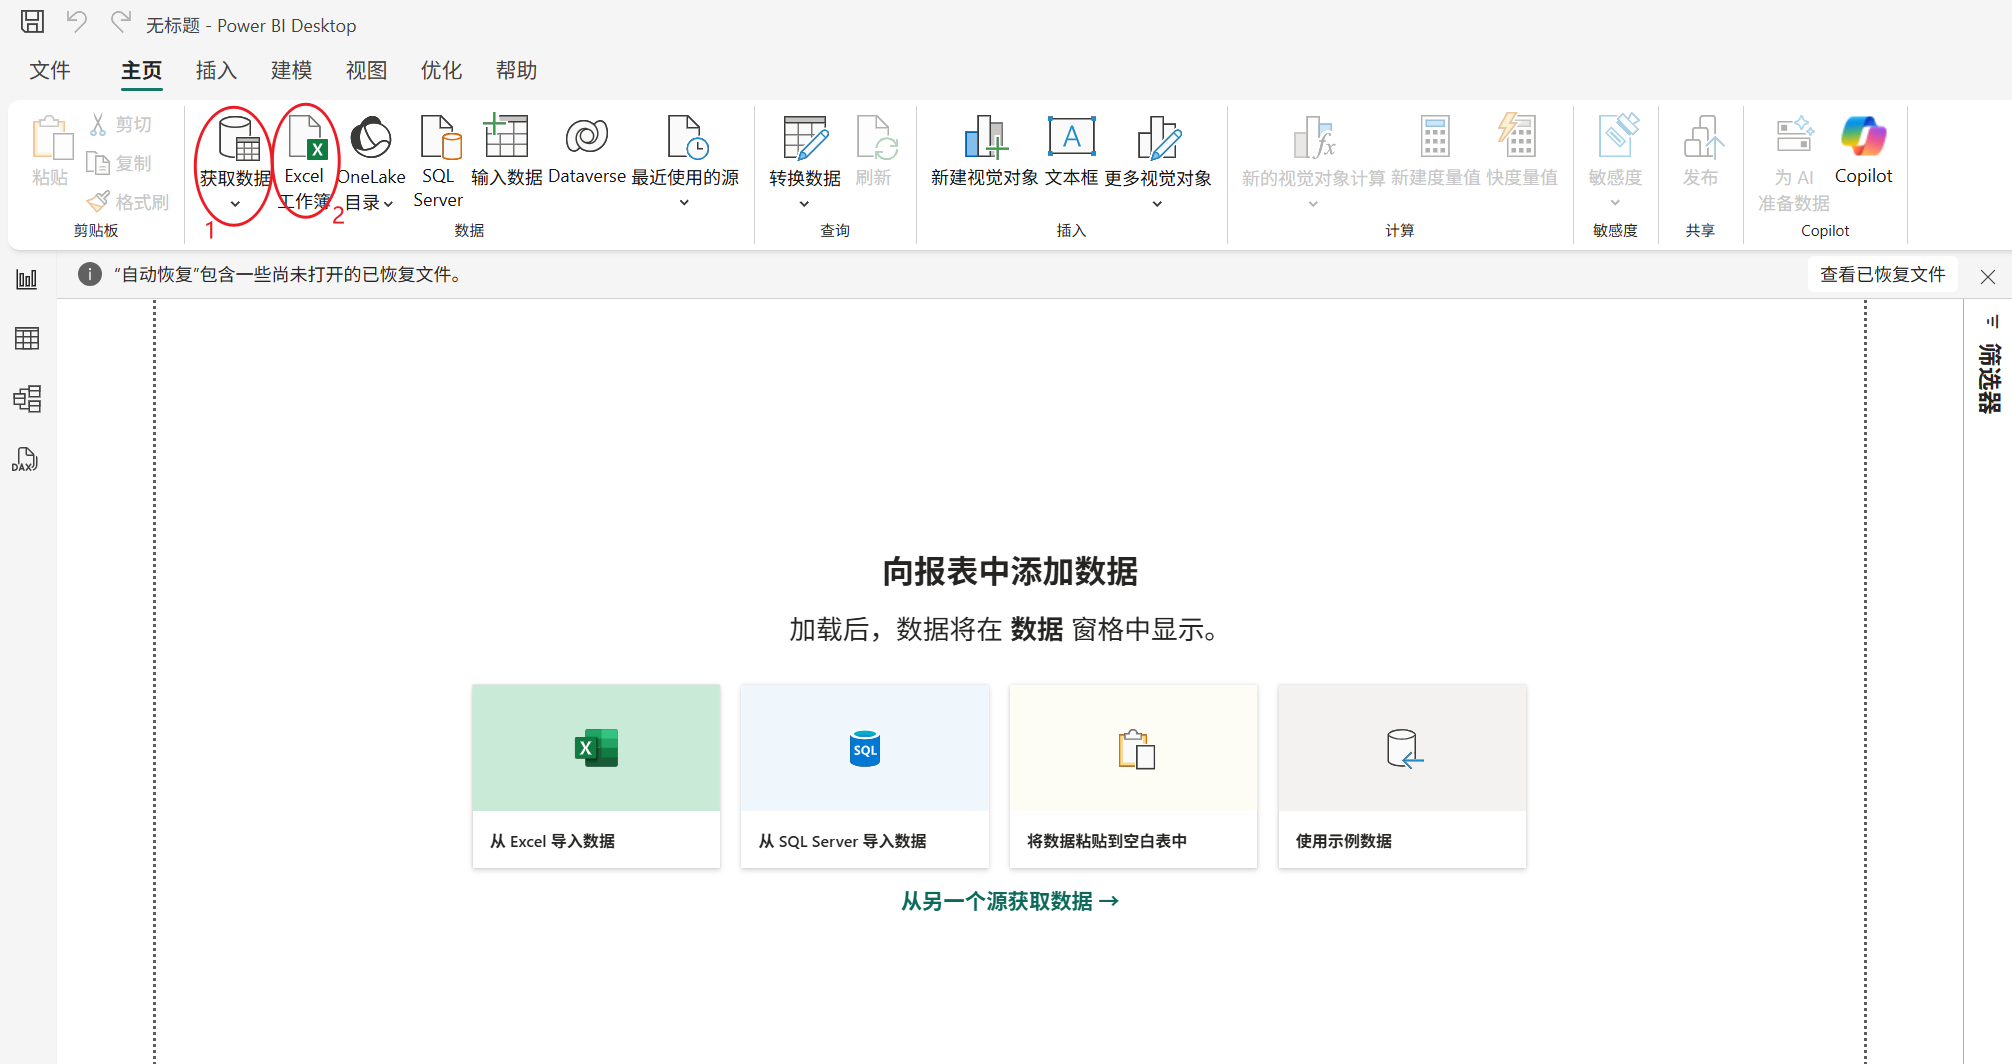2012x1064 pixels.
Task: Click the 新的视觉对象计算 icon
Action: click(x=1314, y=138)
